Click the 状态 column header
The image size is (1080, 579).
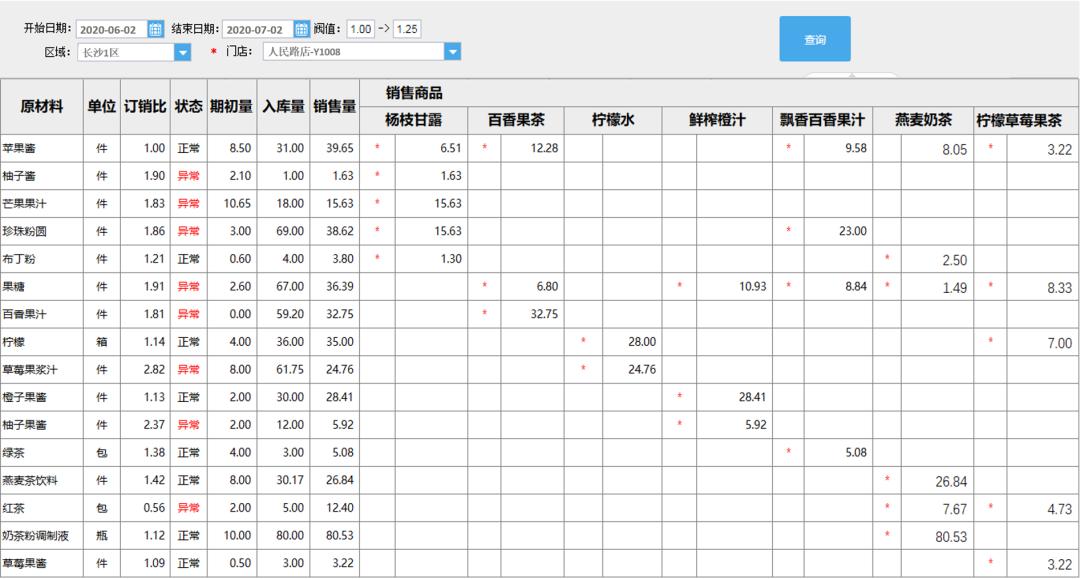click(x=188, y=106)
